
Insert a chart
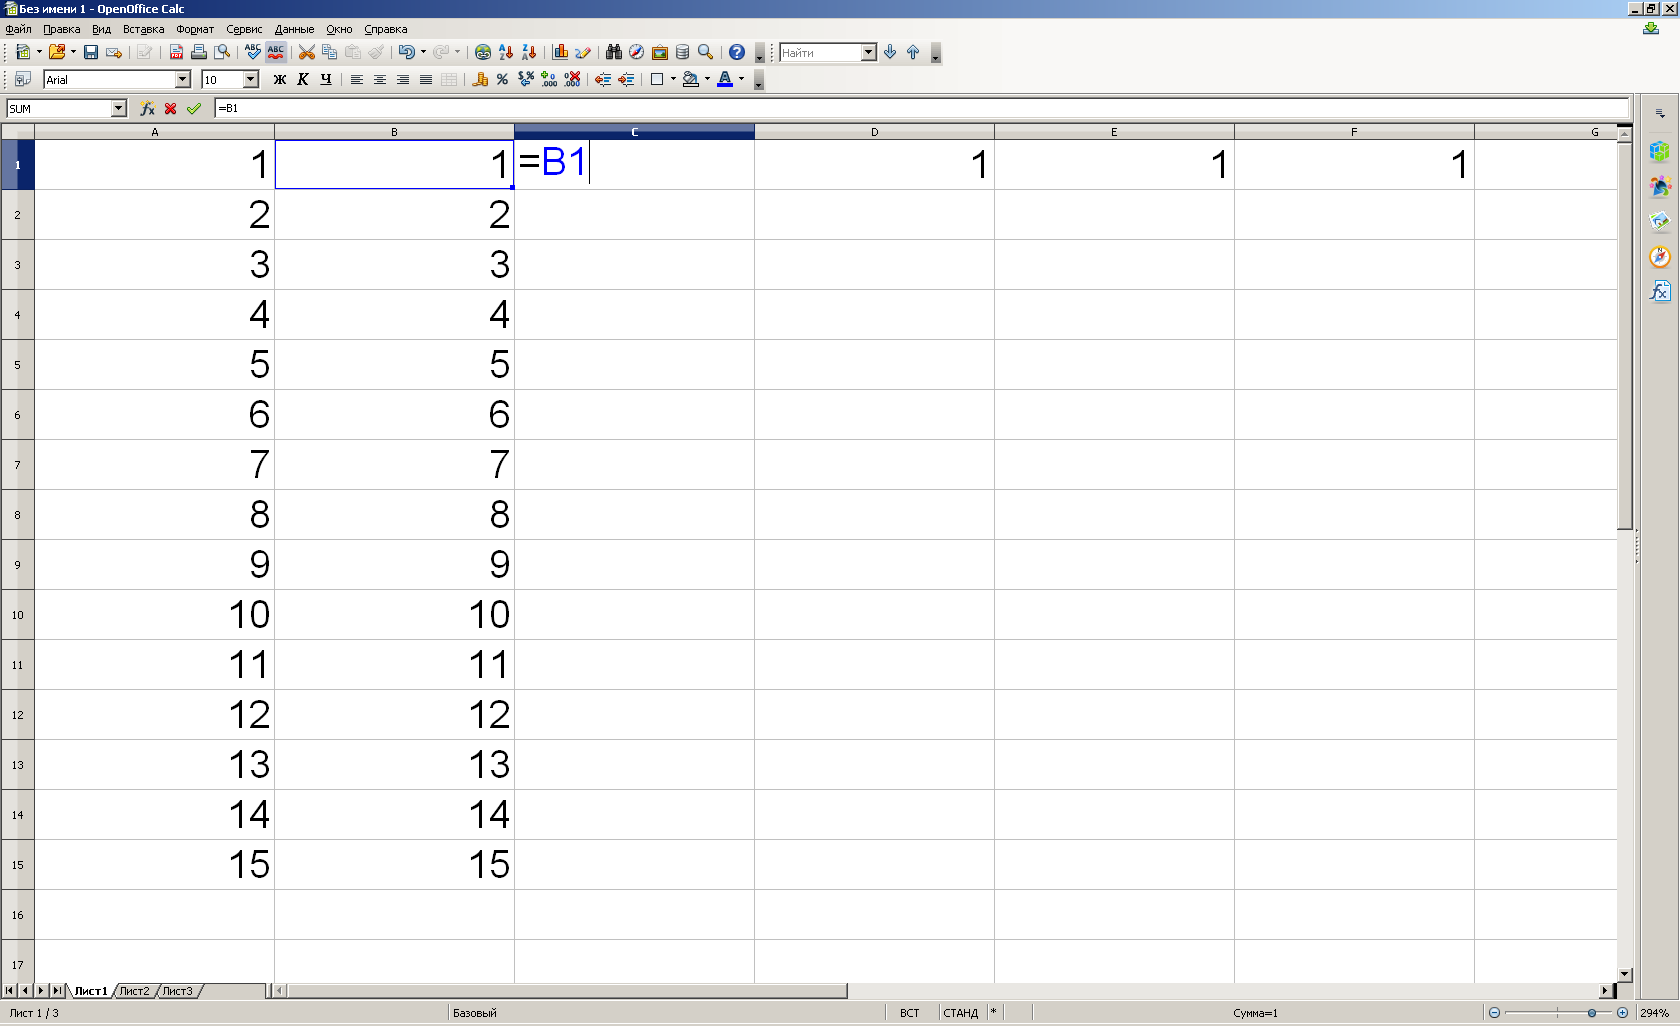tap(560, 52)
